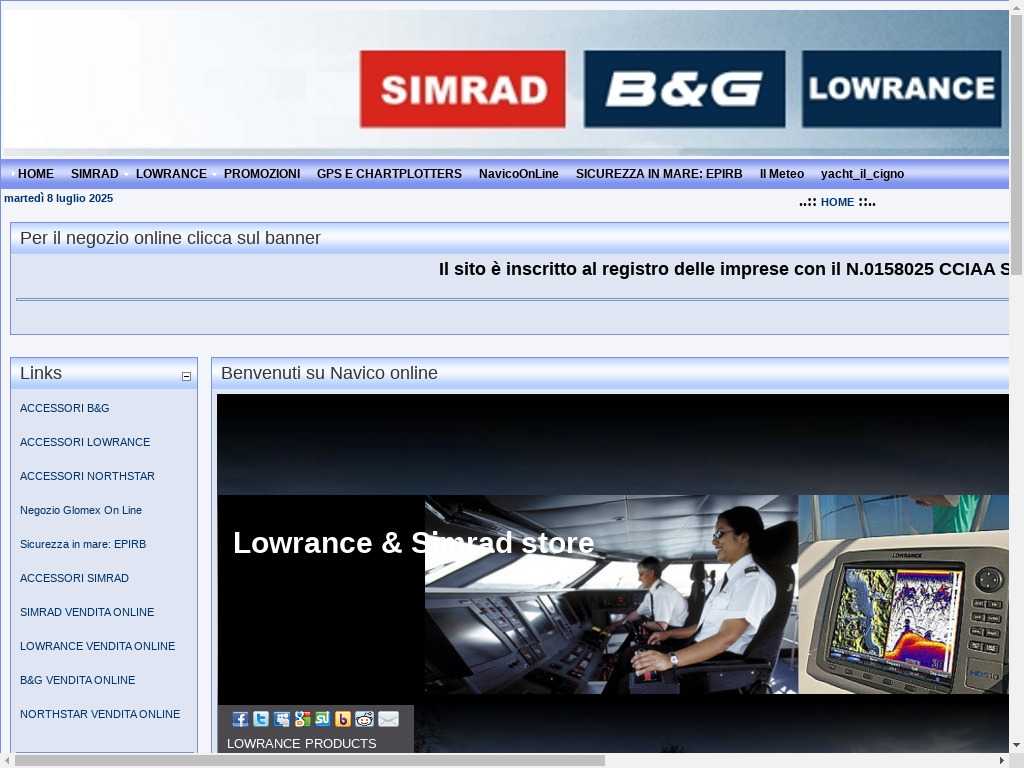Image resolution: width=1024 pixels, height=768 pixels.
Task: Click the HOME breadcrumb link
Action: pos(837,202)
